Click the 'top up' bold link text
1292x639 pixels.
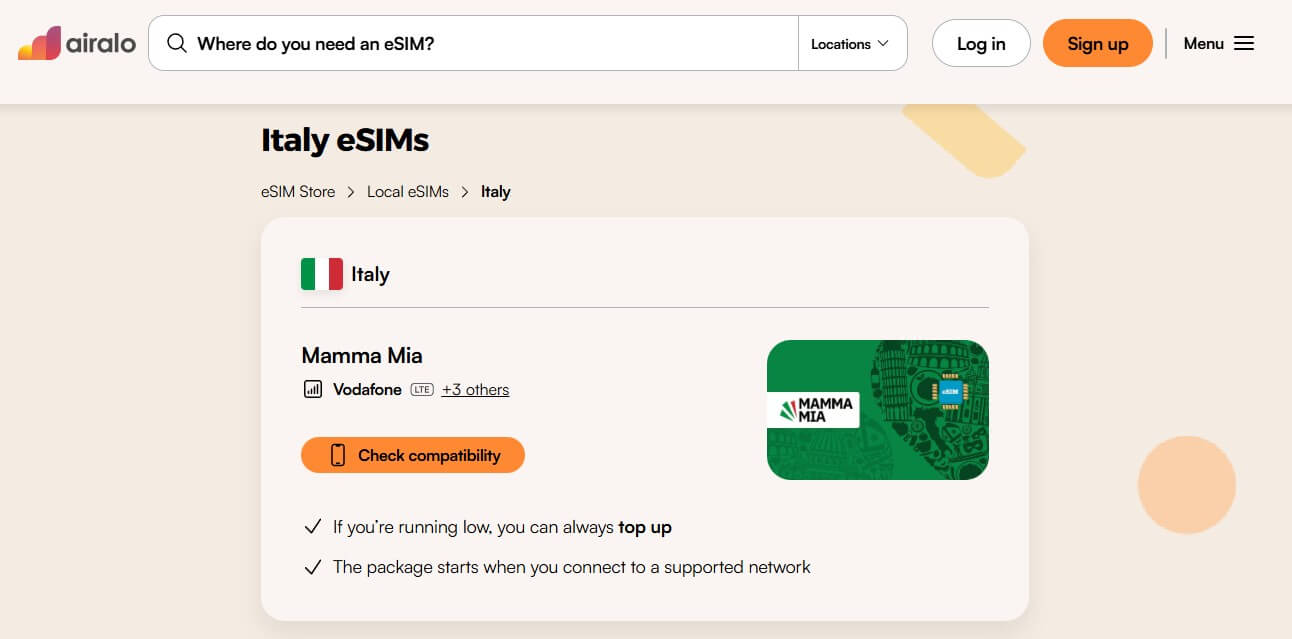[x=645, y=527]
